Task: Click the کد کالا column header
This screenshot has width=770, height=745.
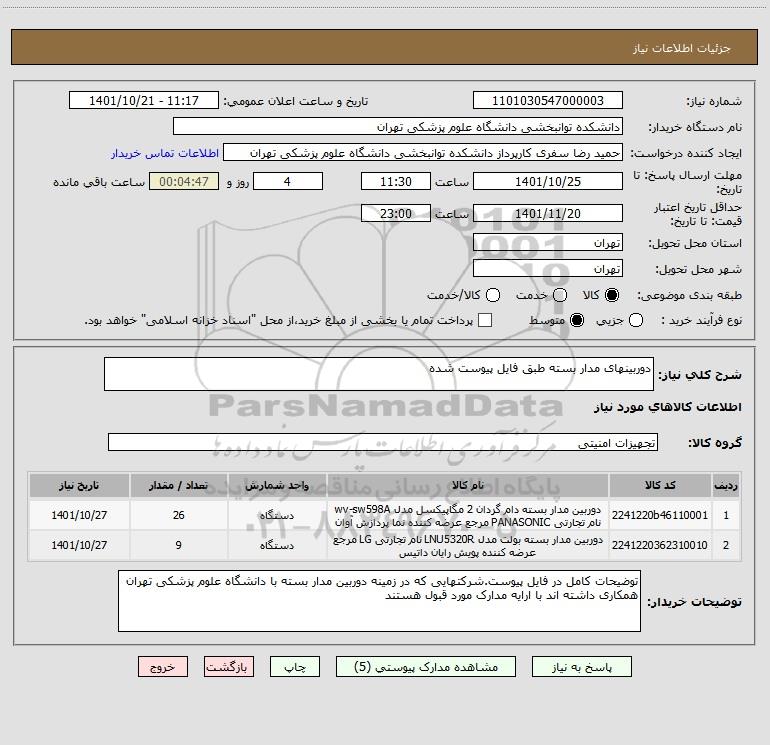Action: point(660,485)
